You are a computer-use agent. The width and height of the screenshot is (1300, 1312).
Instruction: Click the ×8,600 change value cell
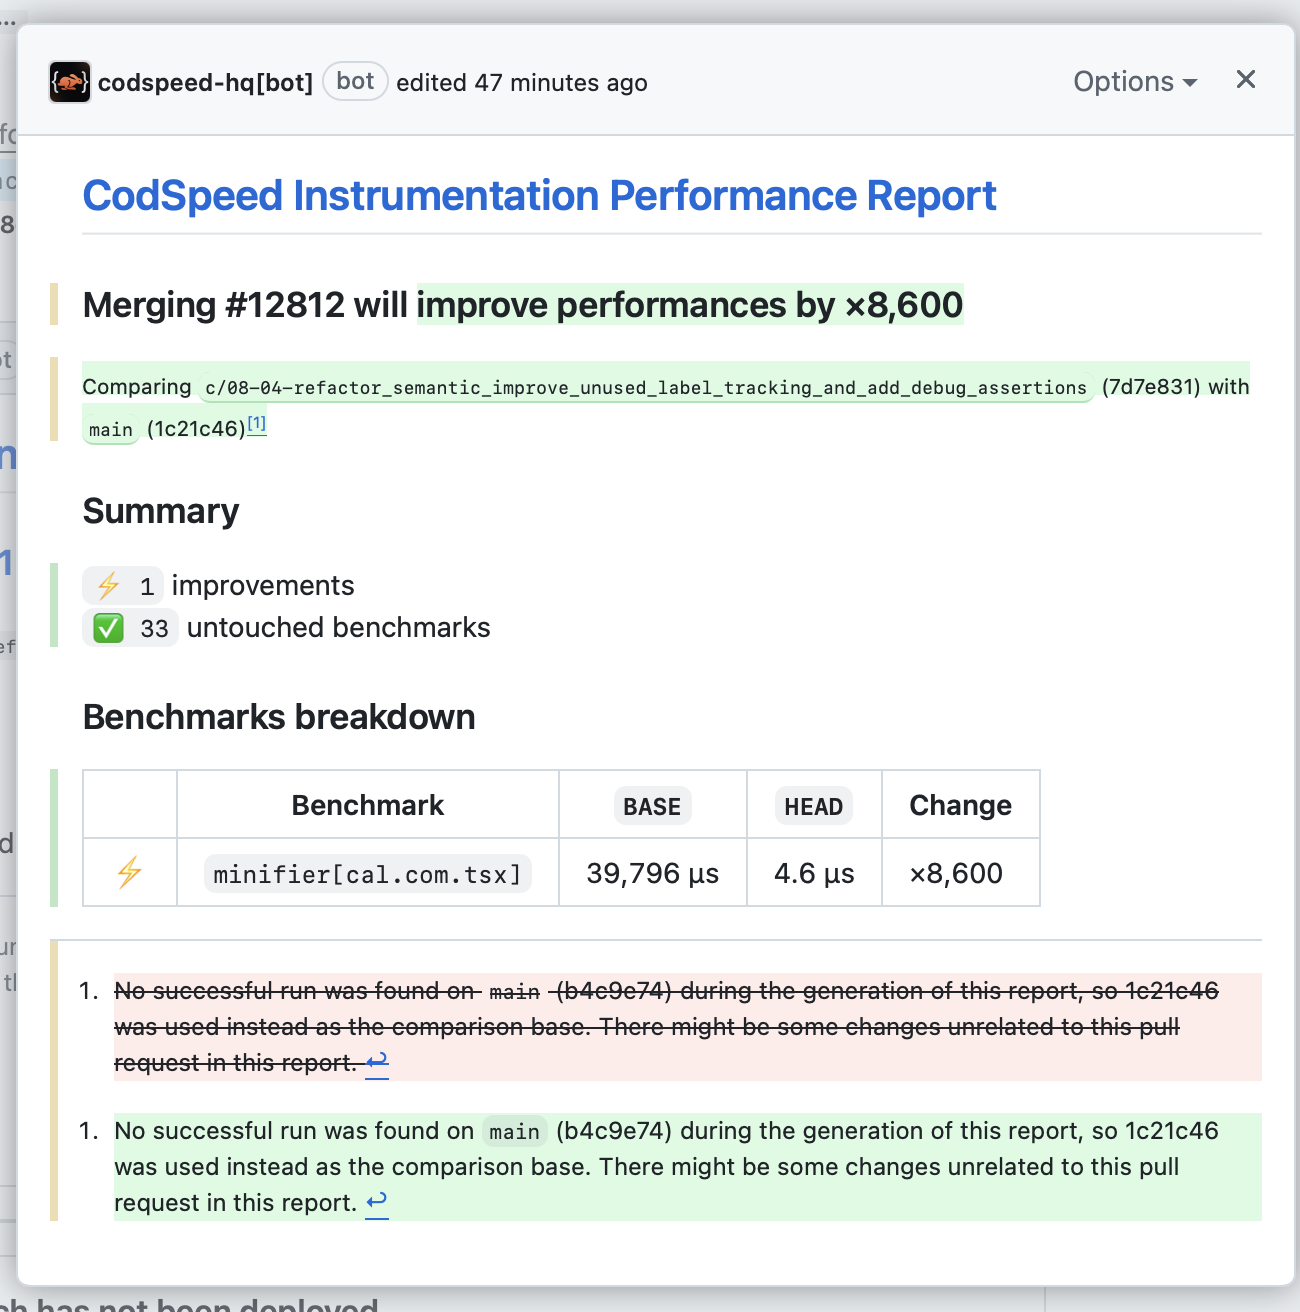click(956, 873)
